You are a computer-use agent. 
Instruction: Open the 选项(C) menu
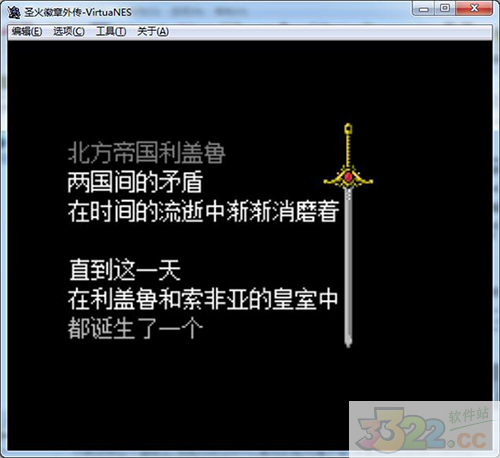69,32
